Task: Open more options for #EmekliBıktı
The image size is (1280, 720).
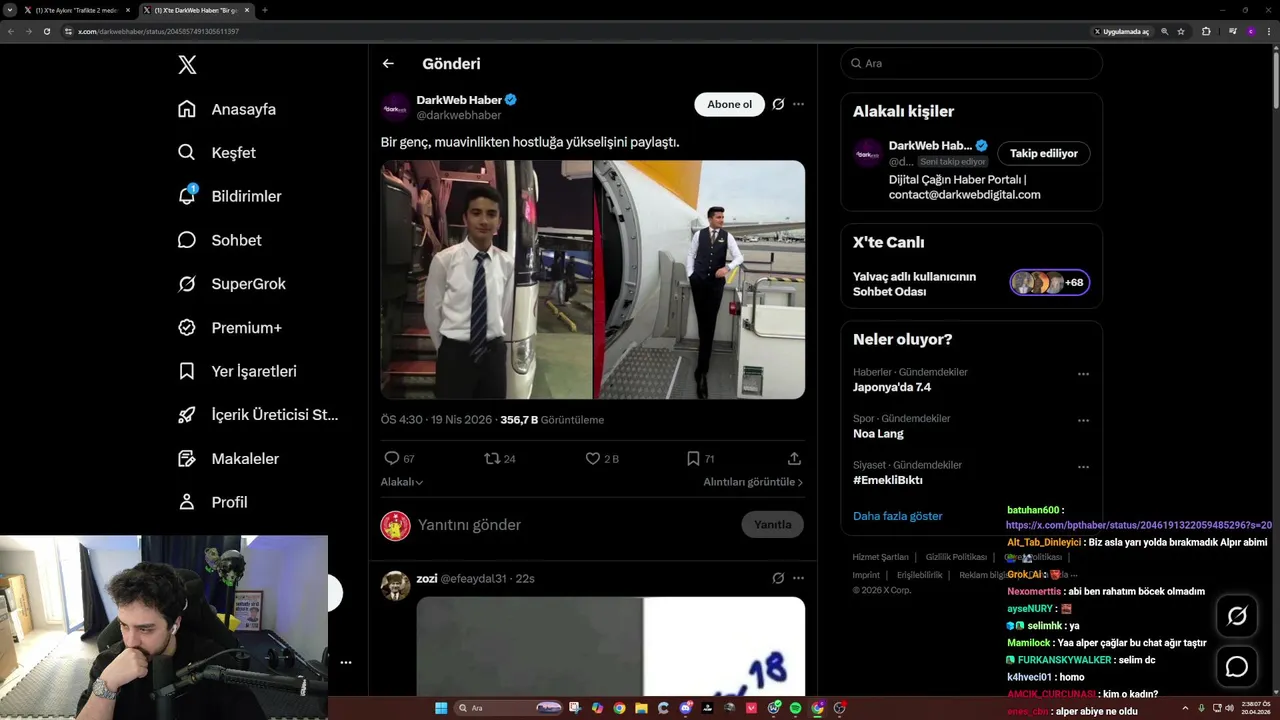Action: (1083, 467)
